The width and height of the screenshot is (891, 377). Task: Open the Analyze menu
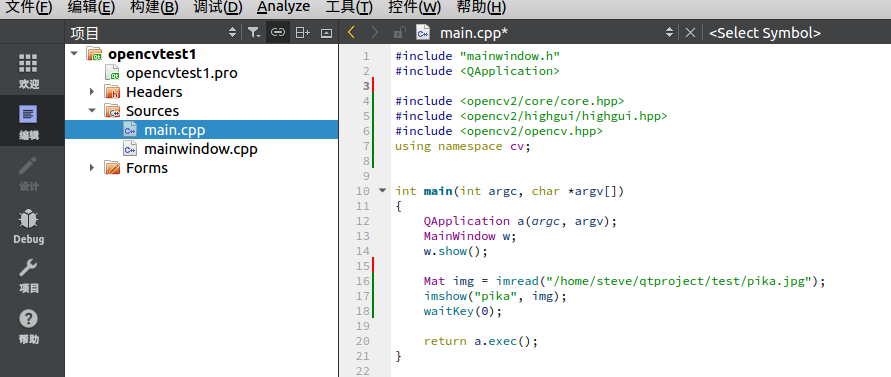283,7
